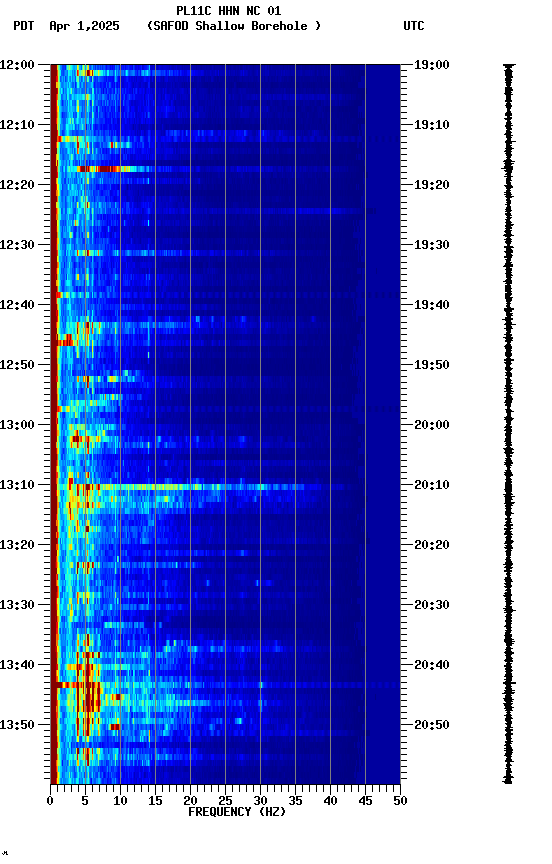
Task: Click the 25 Hz frequency axis label
Action: click(x=225, y=801)
